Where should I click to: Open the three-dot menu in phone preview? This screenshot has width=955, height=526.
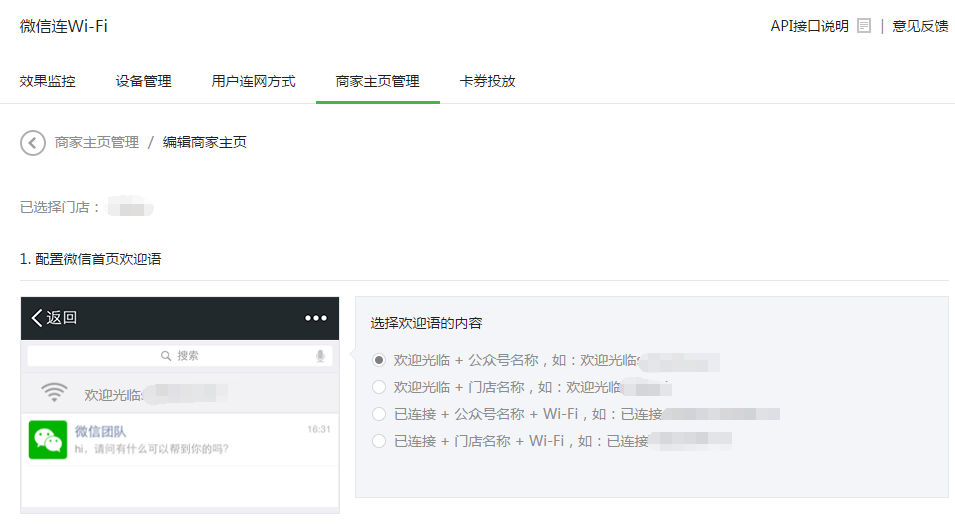315,318
